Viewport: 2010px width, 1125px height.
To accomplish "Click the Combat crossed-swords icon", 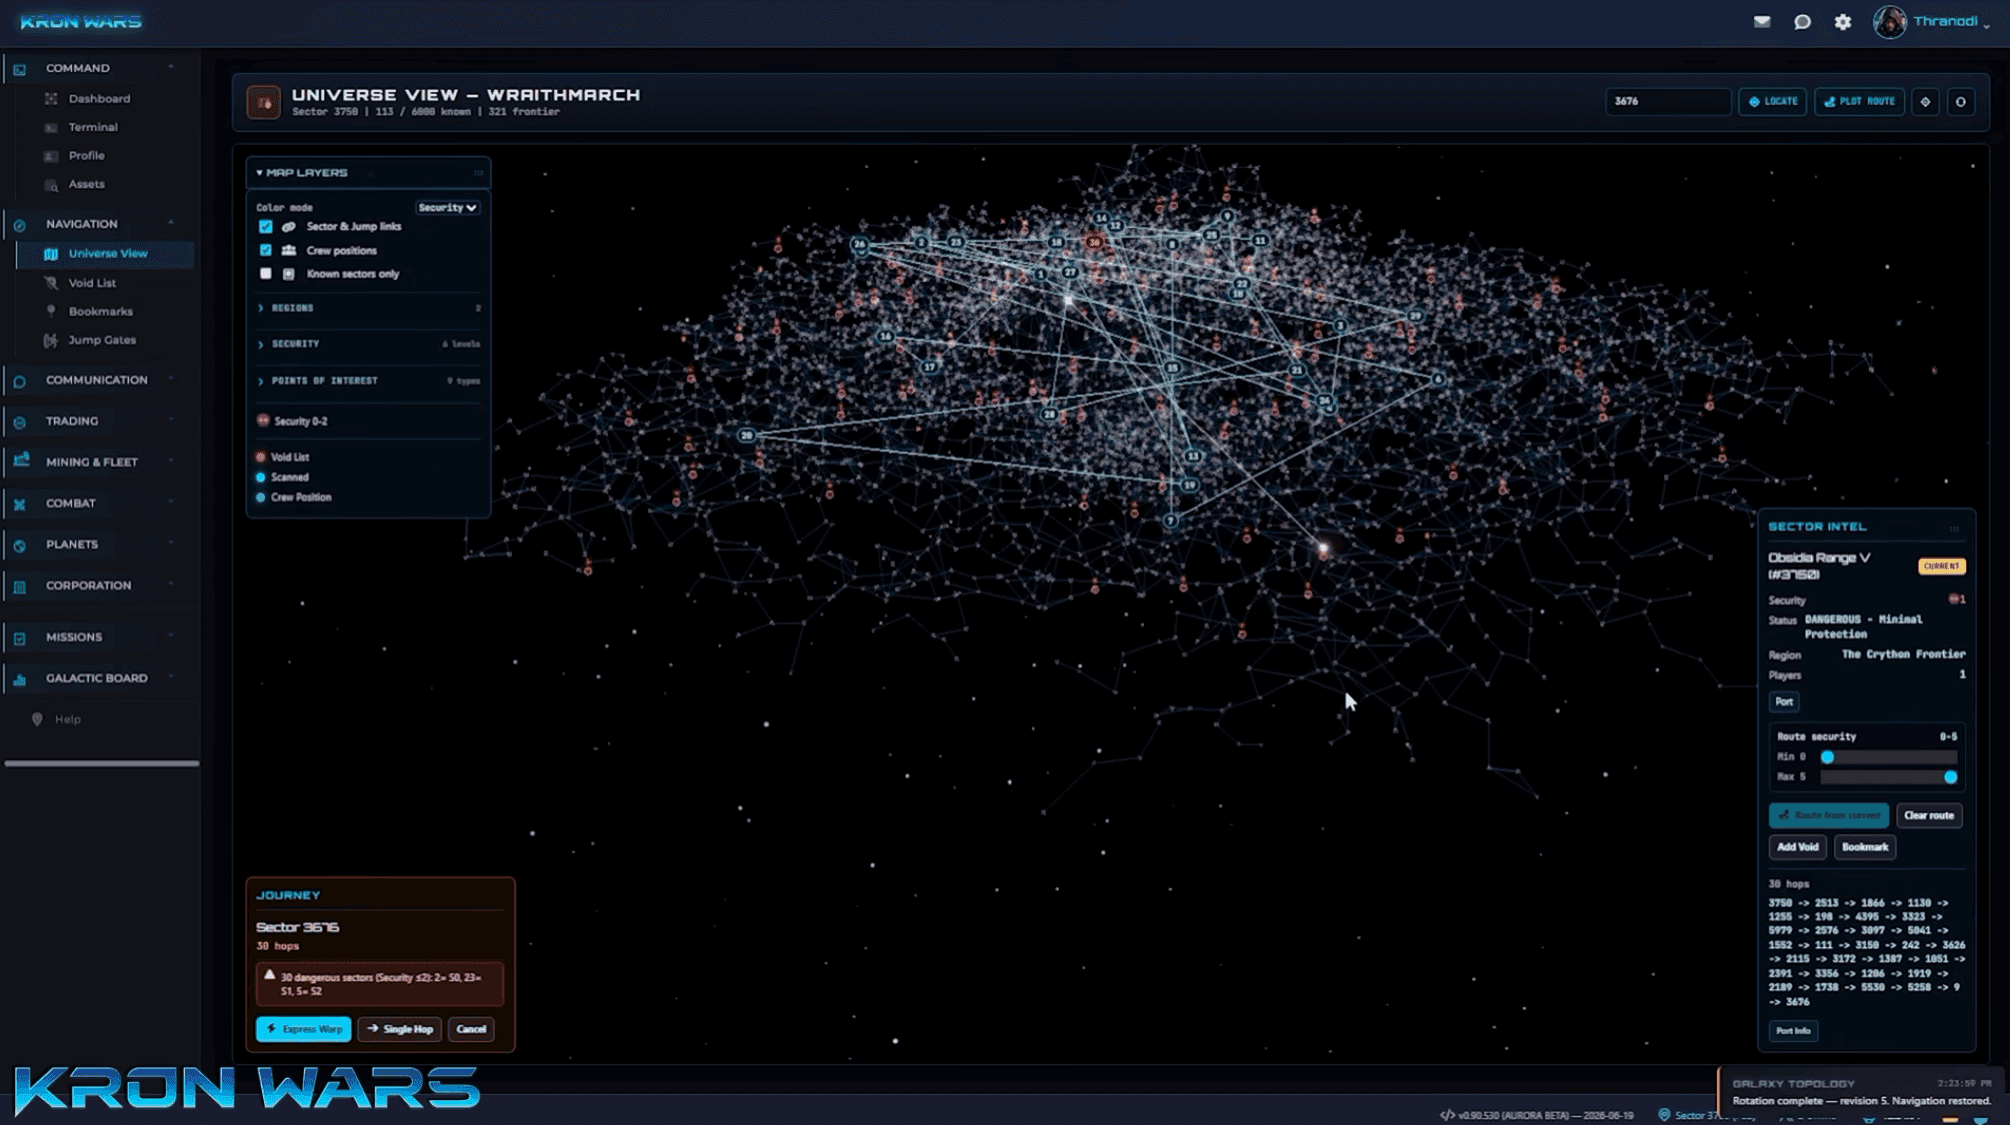I will (x=19, y=504).
